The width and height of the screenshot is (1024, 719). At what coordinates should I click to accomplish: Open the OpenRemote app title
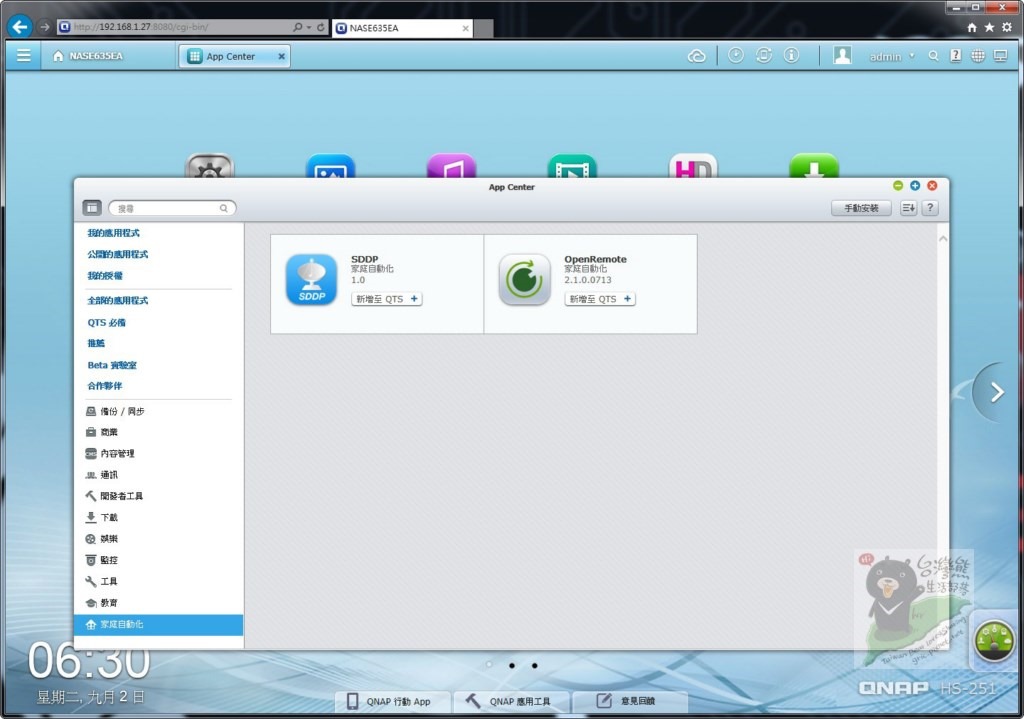[x=595, y=259]
